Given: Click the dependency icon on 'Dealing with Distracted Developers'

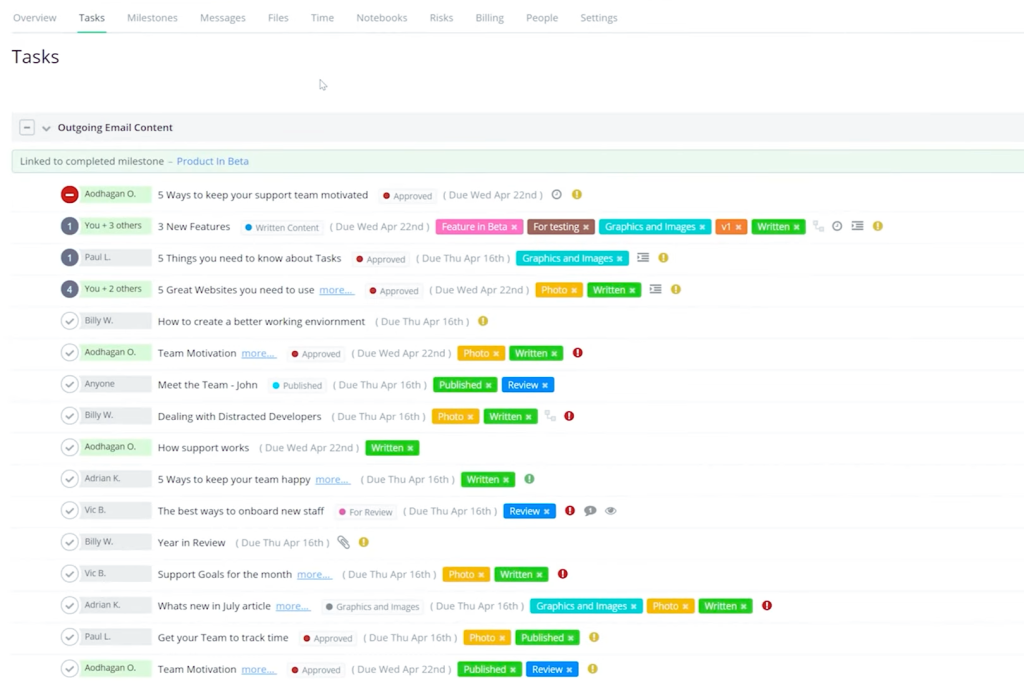Looking at the screenshot, I should 550,416.
